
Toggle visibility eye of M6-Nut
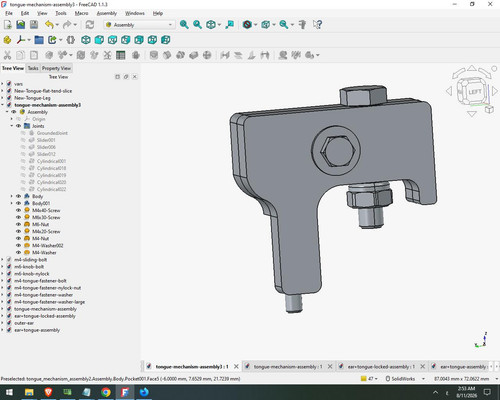coord(19,224)
